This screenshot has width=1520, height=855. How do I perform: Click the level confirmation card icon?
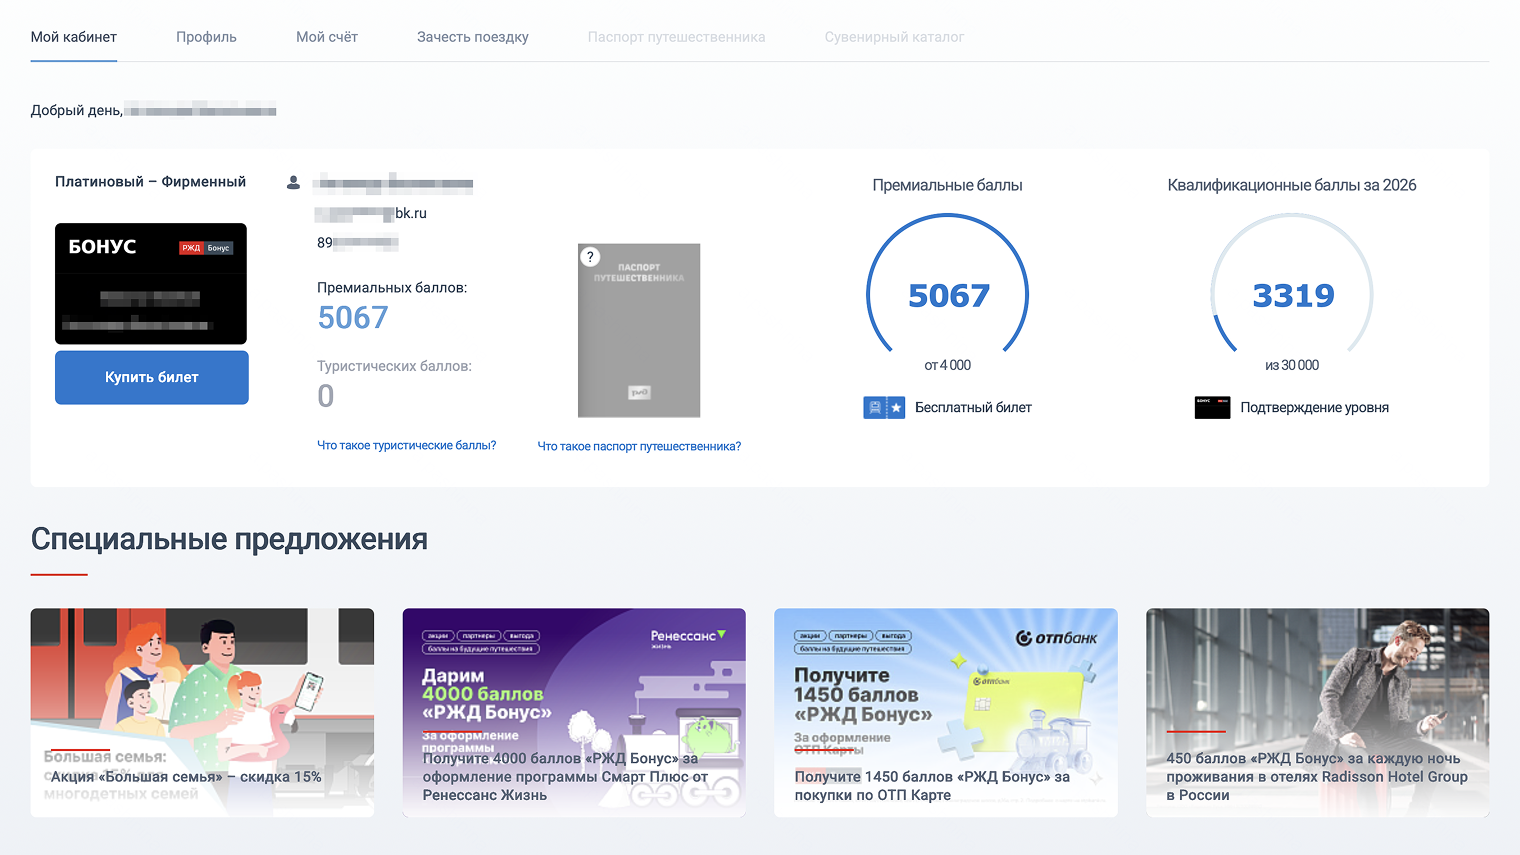pos(1212,407)
